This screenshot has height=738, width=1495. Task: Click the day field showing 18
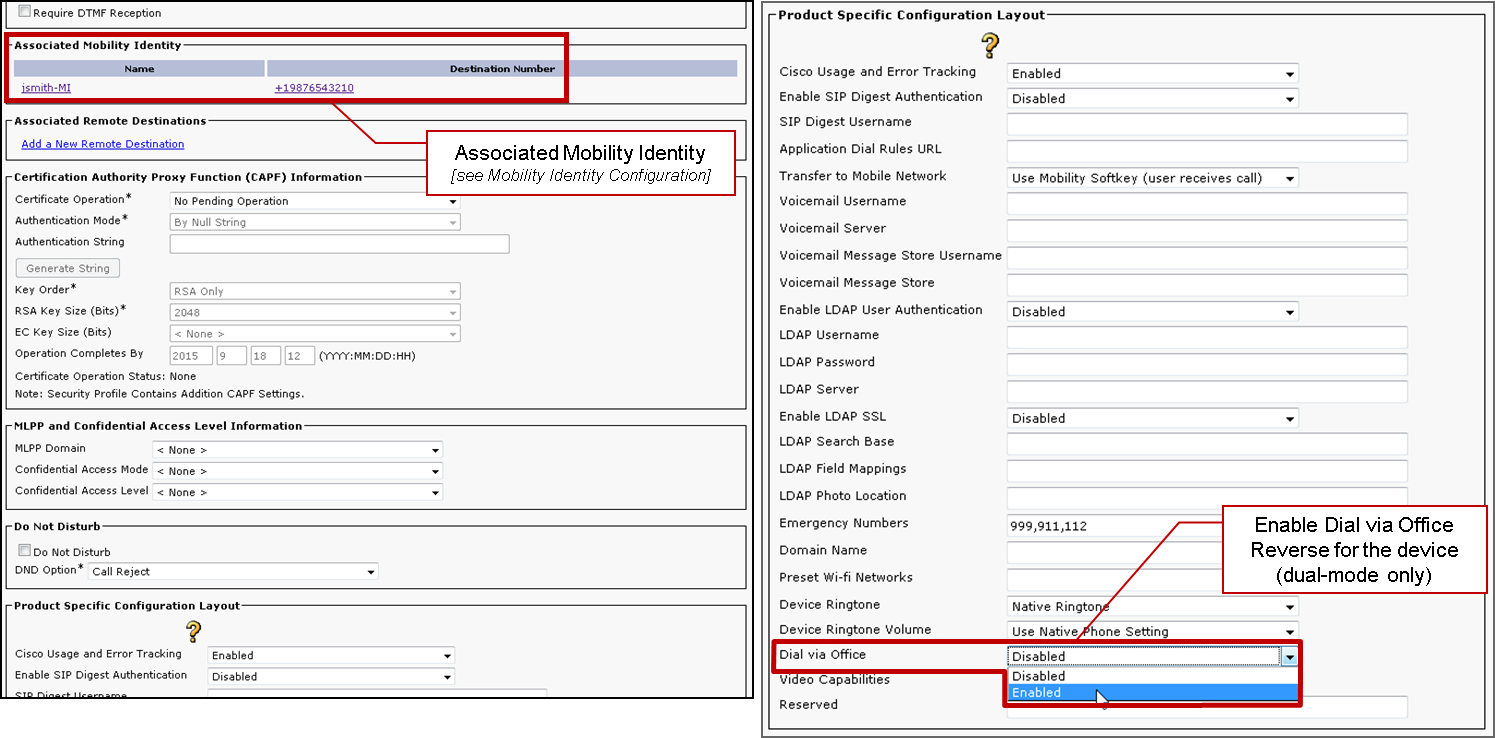[x=266, y=356]
